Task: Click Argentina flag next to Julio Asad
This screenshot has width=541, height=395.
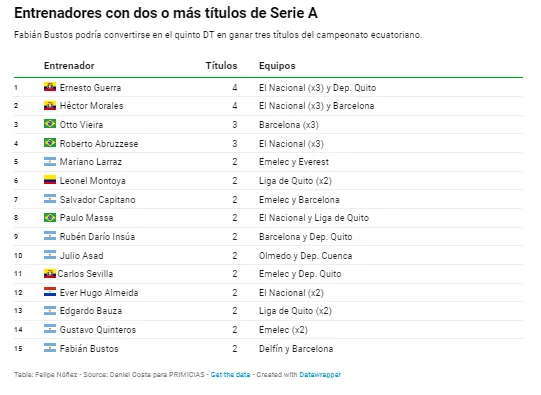Action: pyautogui.click(x=50, y=255)
